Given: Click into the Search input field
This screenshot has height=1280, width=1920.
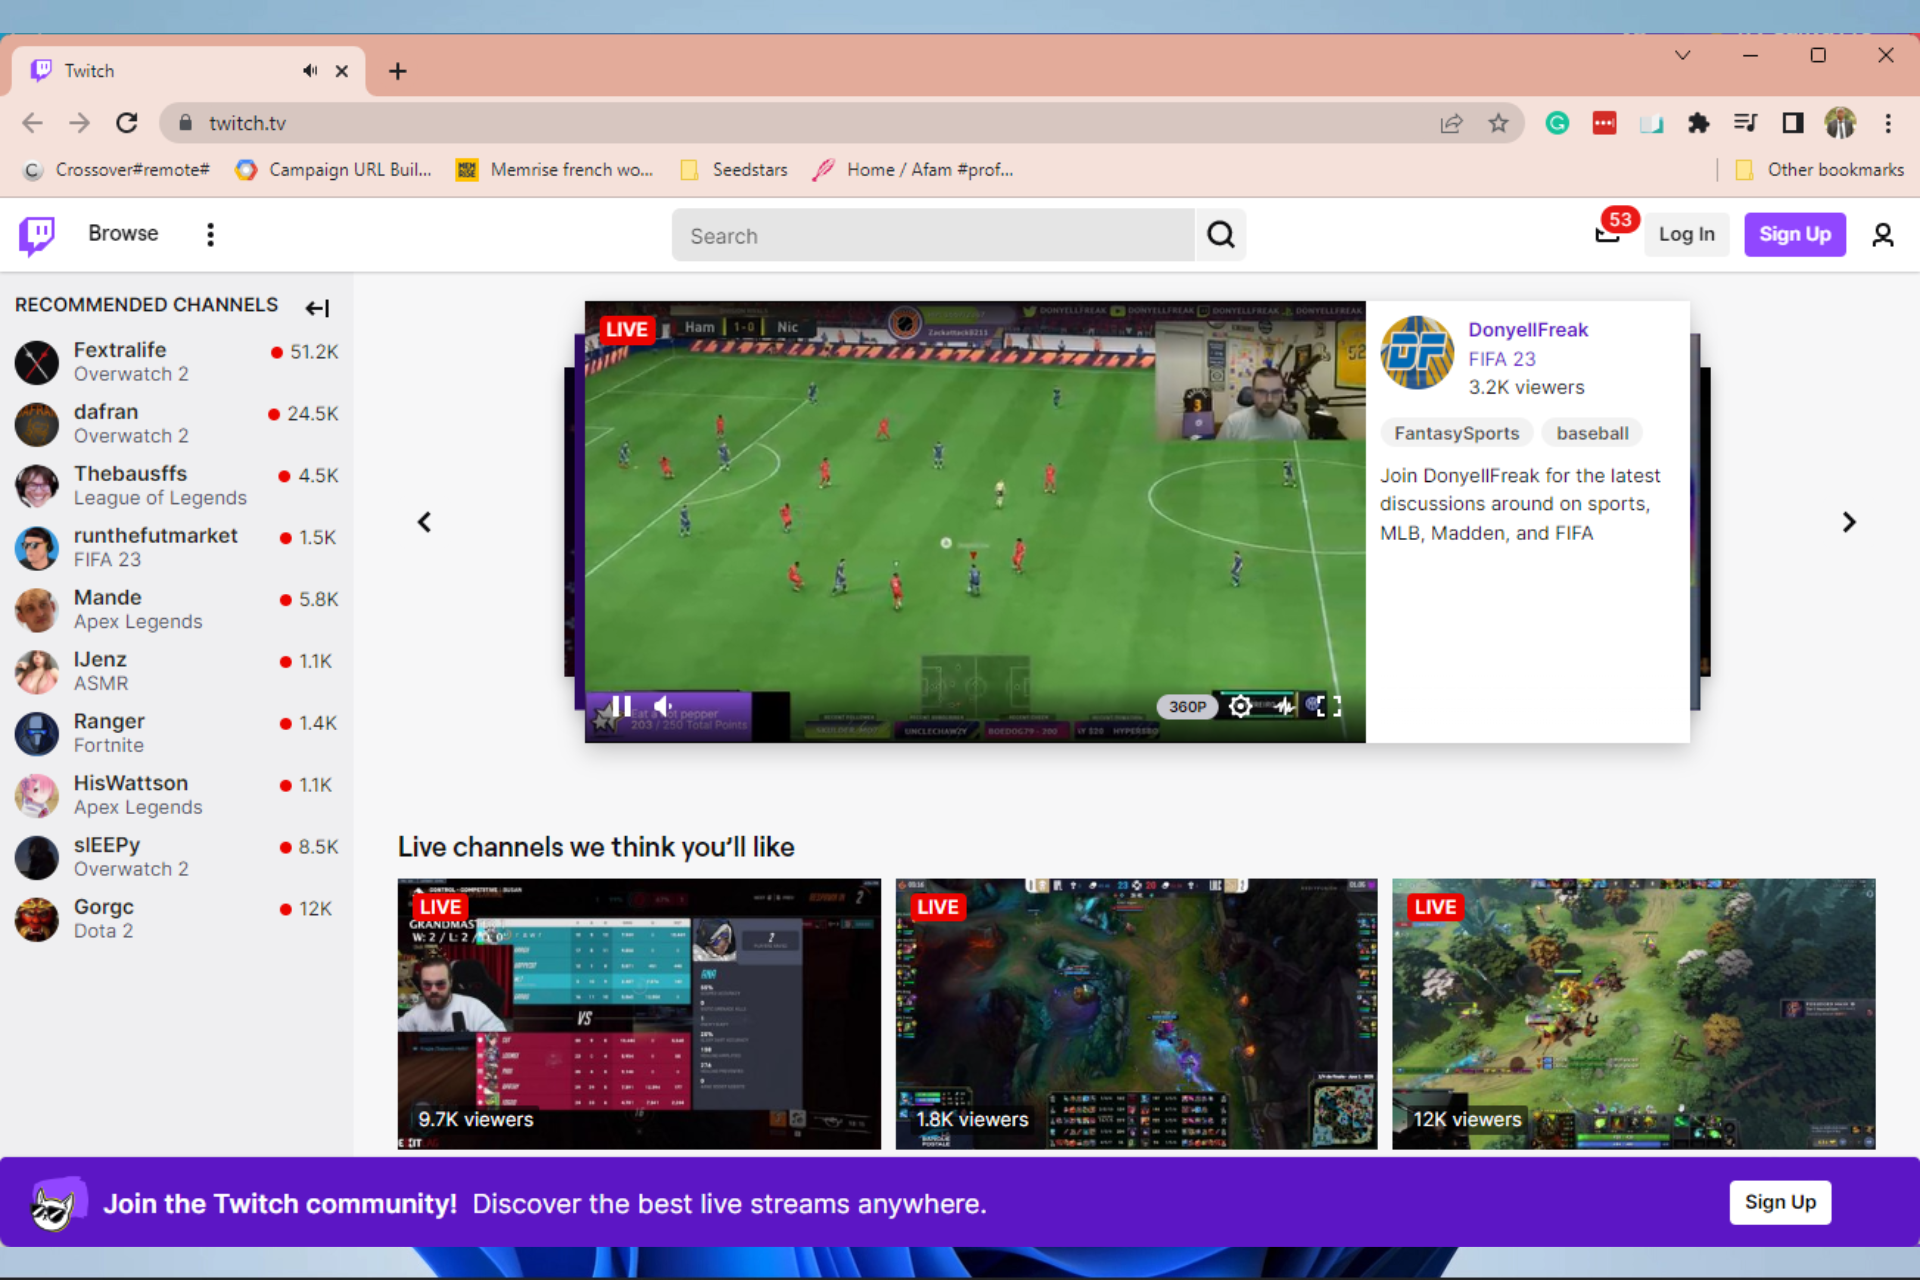Looking at the screenshot, I should [x=933, y=235].
